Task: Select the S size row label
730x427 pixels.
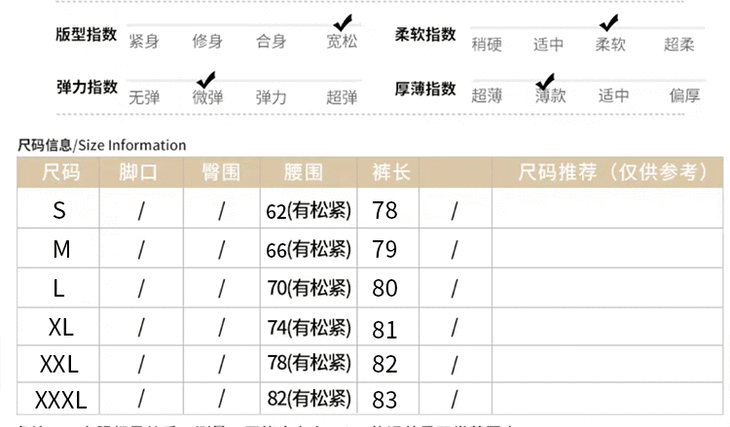Action: coord(59,210)
